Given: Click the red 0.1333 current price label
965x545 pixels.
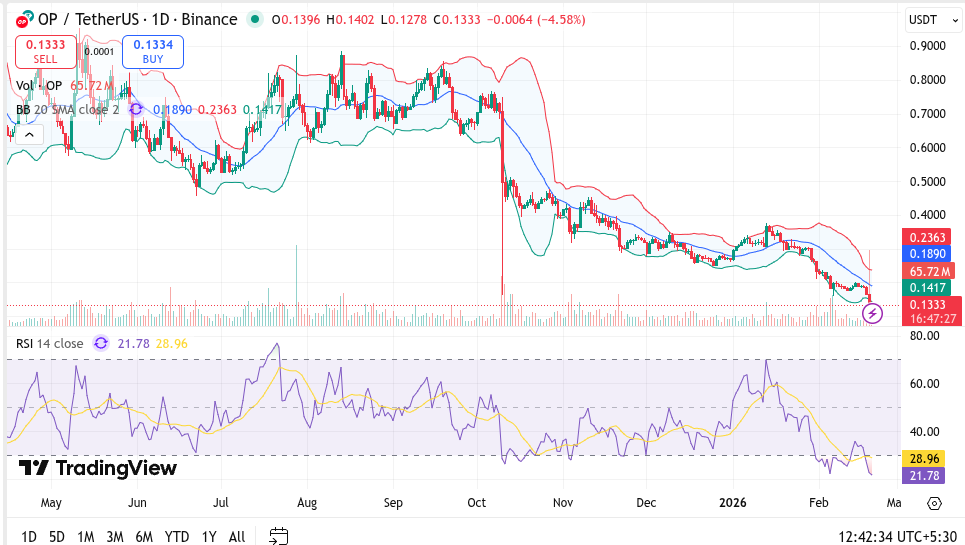Looking at the screenshot, I should click(x=930, y=304).
